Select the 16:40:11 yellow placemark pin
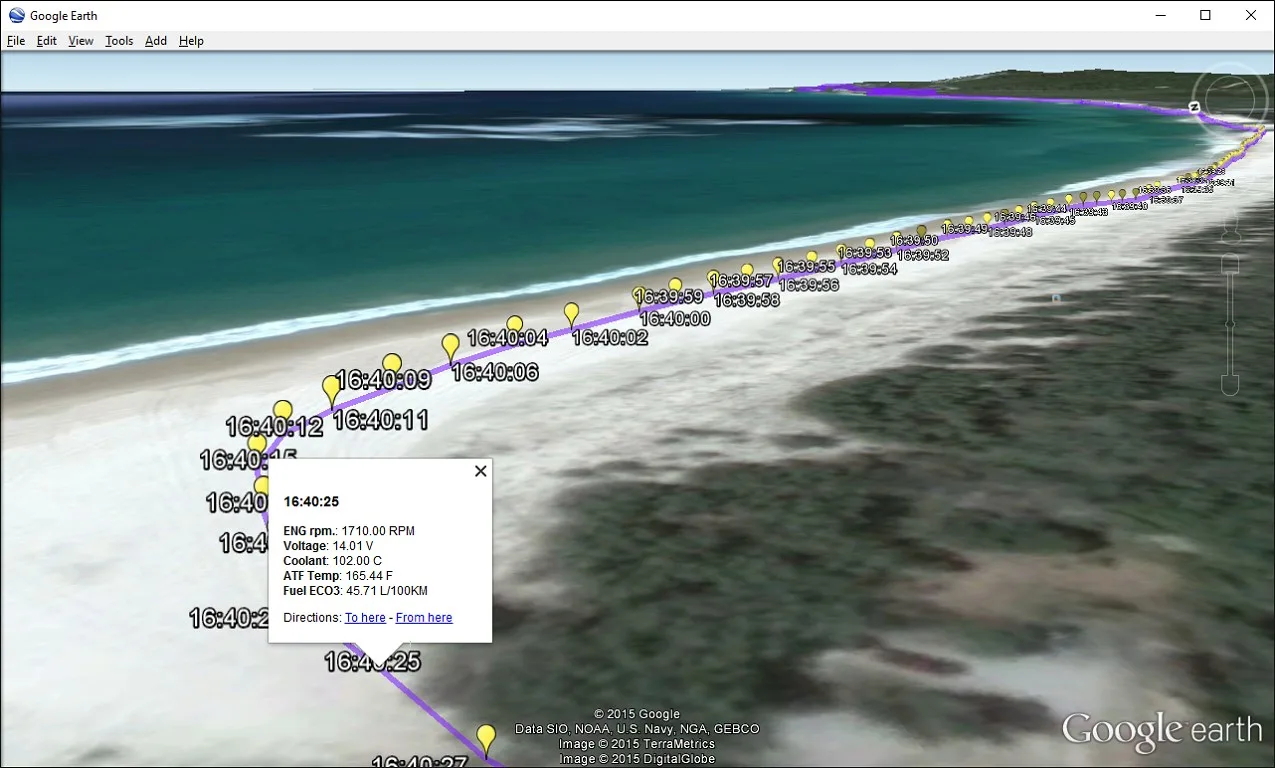Screen dimensions: 1275x768 coord(331,391)
